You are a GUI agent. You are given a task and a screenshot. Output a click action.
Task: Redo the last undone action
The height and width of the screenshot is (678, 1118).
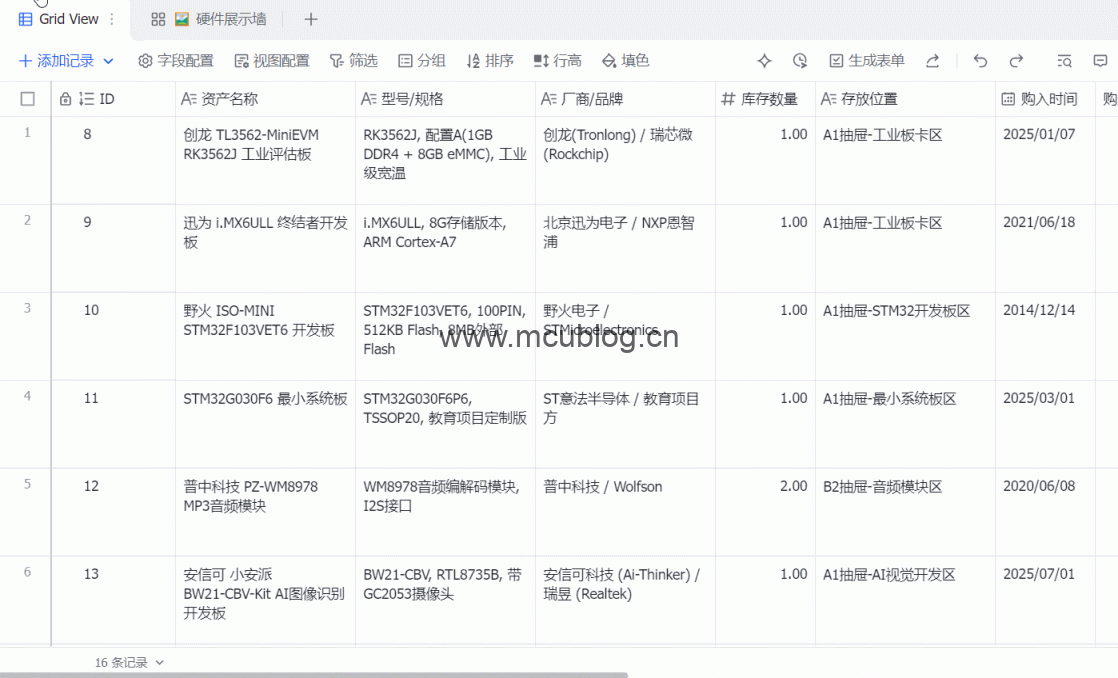1016,61
